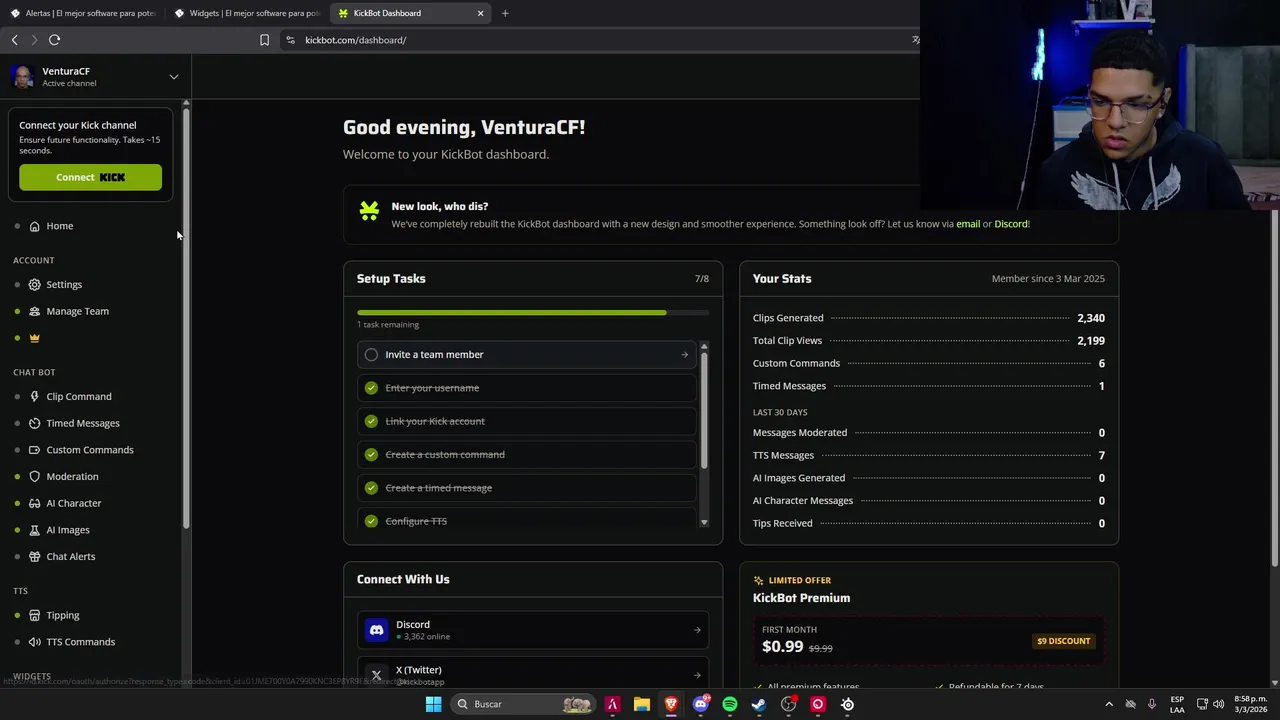Follow the email link

[968, 224]
